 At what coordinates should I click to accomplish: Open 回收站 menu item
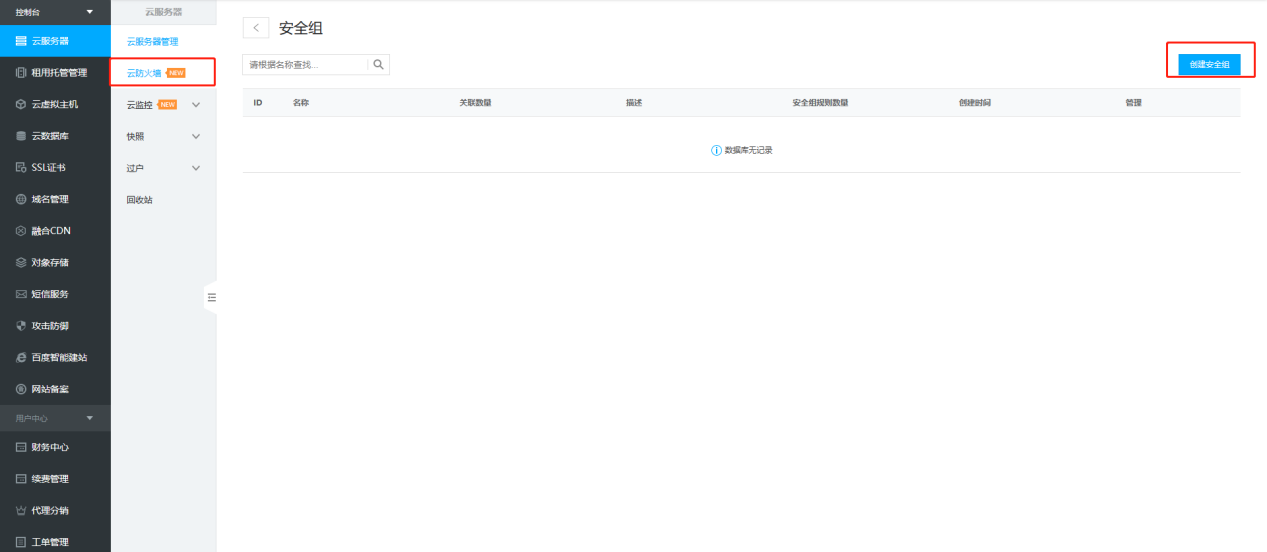tap(140, 200)
